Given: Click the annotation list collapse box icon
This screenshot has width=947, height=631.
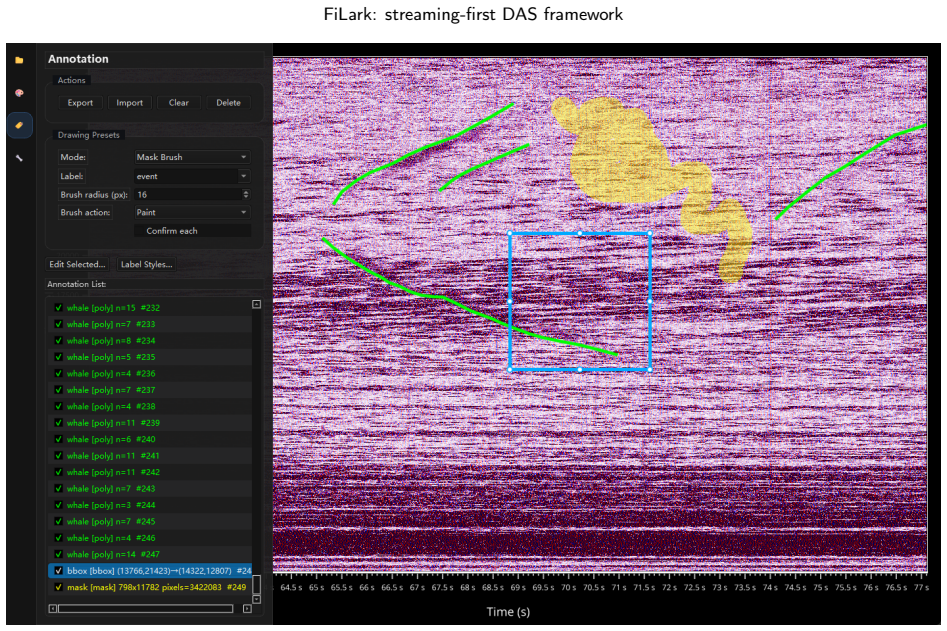Looking at the screenshot, I should coord(256,304).
